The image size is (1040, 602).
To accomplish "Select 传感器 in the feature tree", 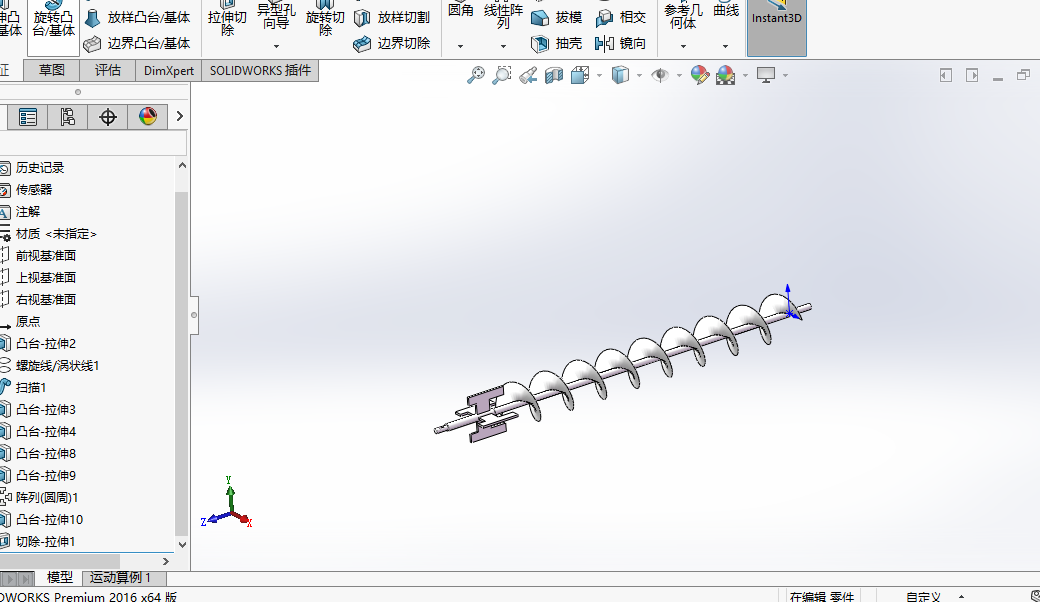I will pos(34,190).
